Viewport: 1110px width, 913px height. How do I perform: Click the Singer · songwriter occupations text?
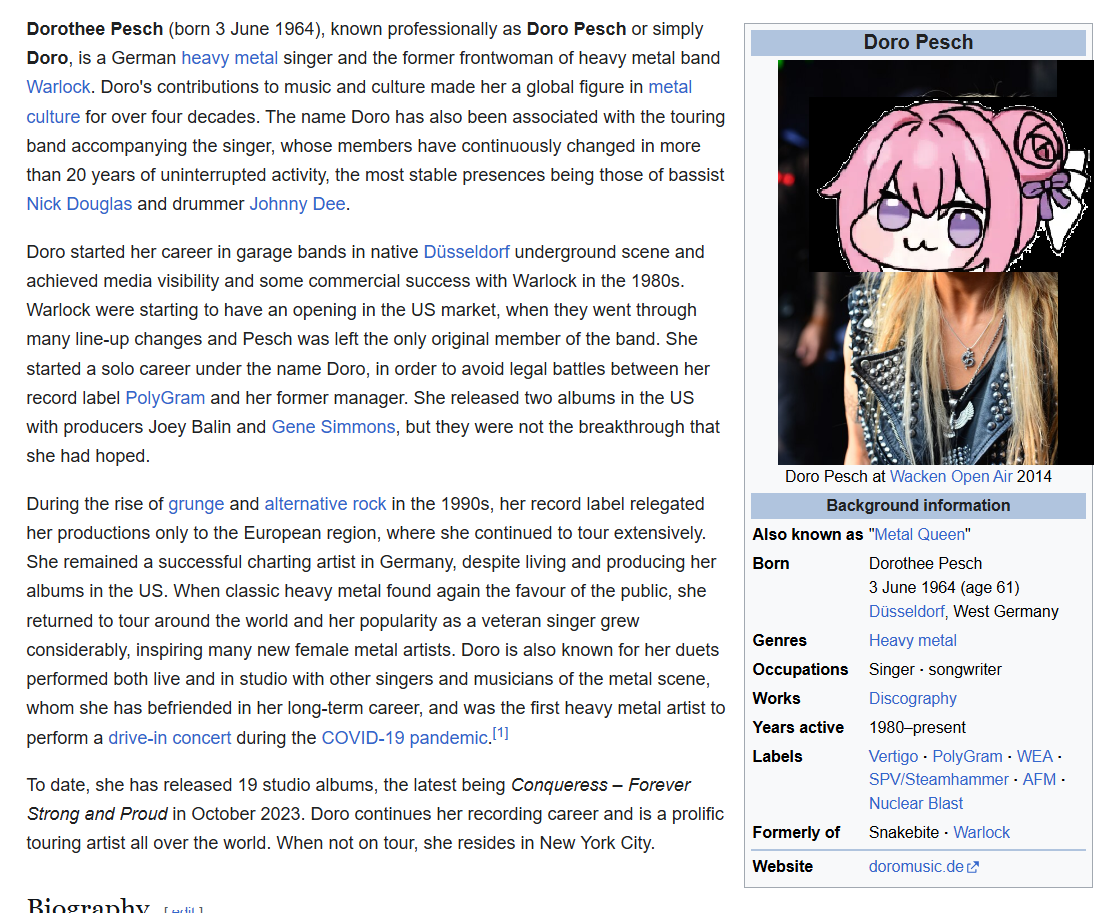(x=935, y=670)
